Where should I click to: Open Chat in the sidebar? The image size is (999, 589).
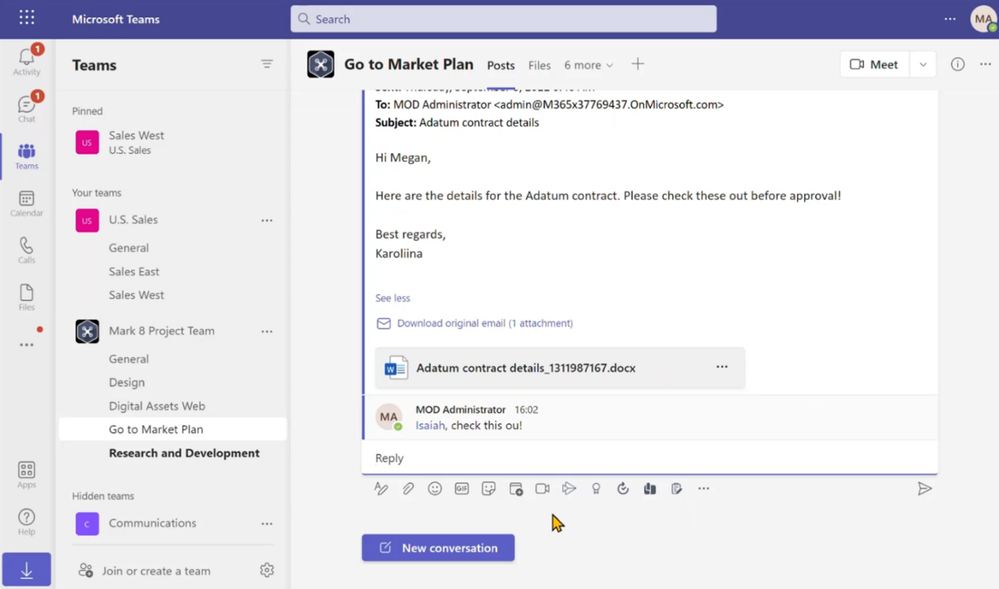(x=26, y=108)
